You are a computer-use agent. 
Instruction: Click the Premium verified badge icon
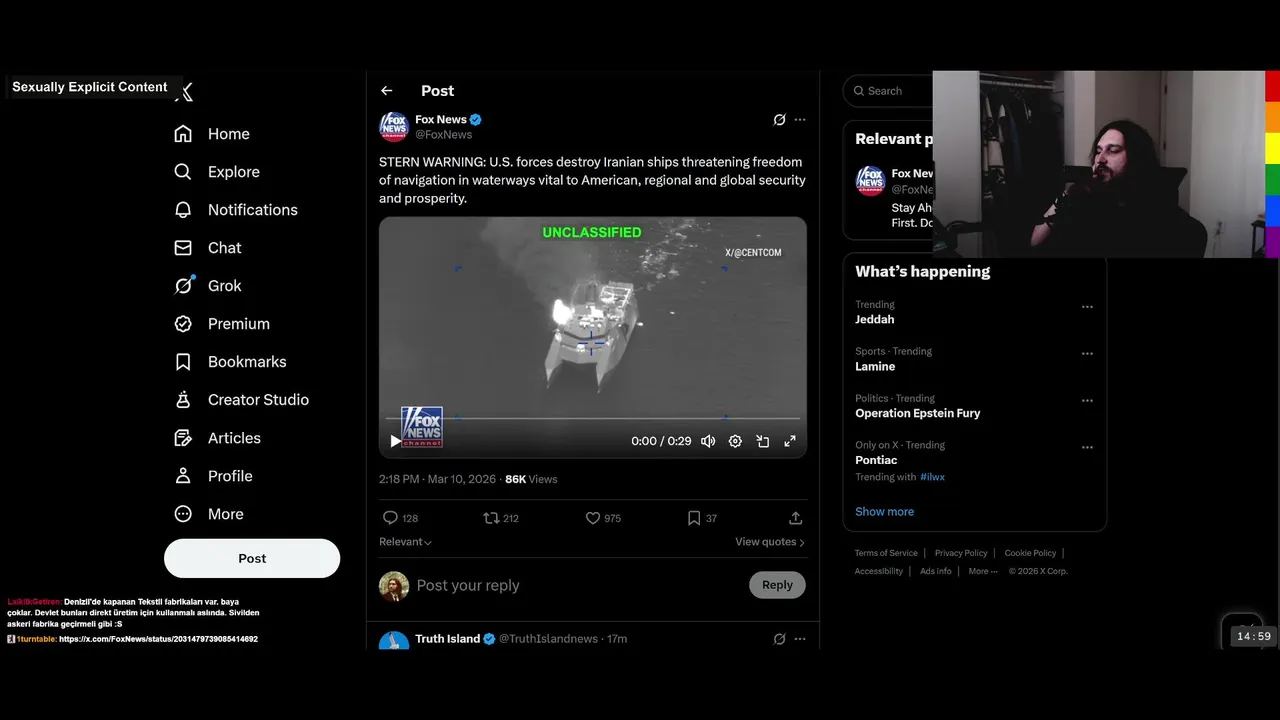coord(183,324)
